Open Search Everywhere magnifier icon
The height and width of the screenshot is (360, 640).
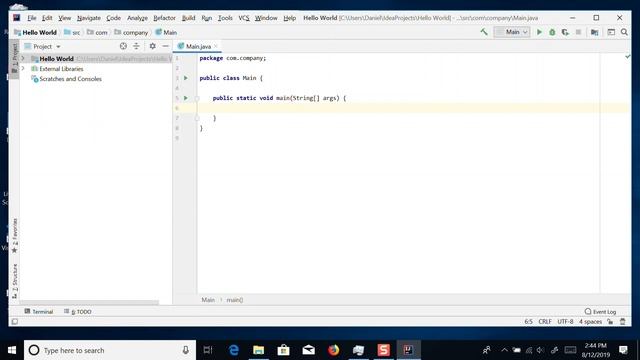tap(624, 32)
